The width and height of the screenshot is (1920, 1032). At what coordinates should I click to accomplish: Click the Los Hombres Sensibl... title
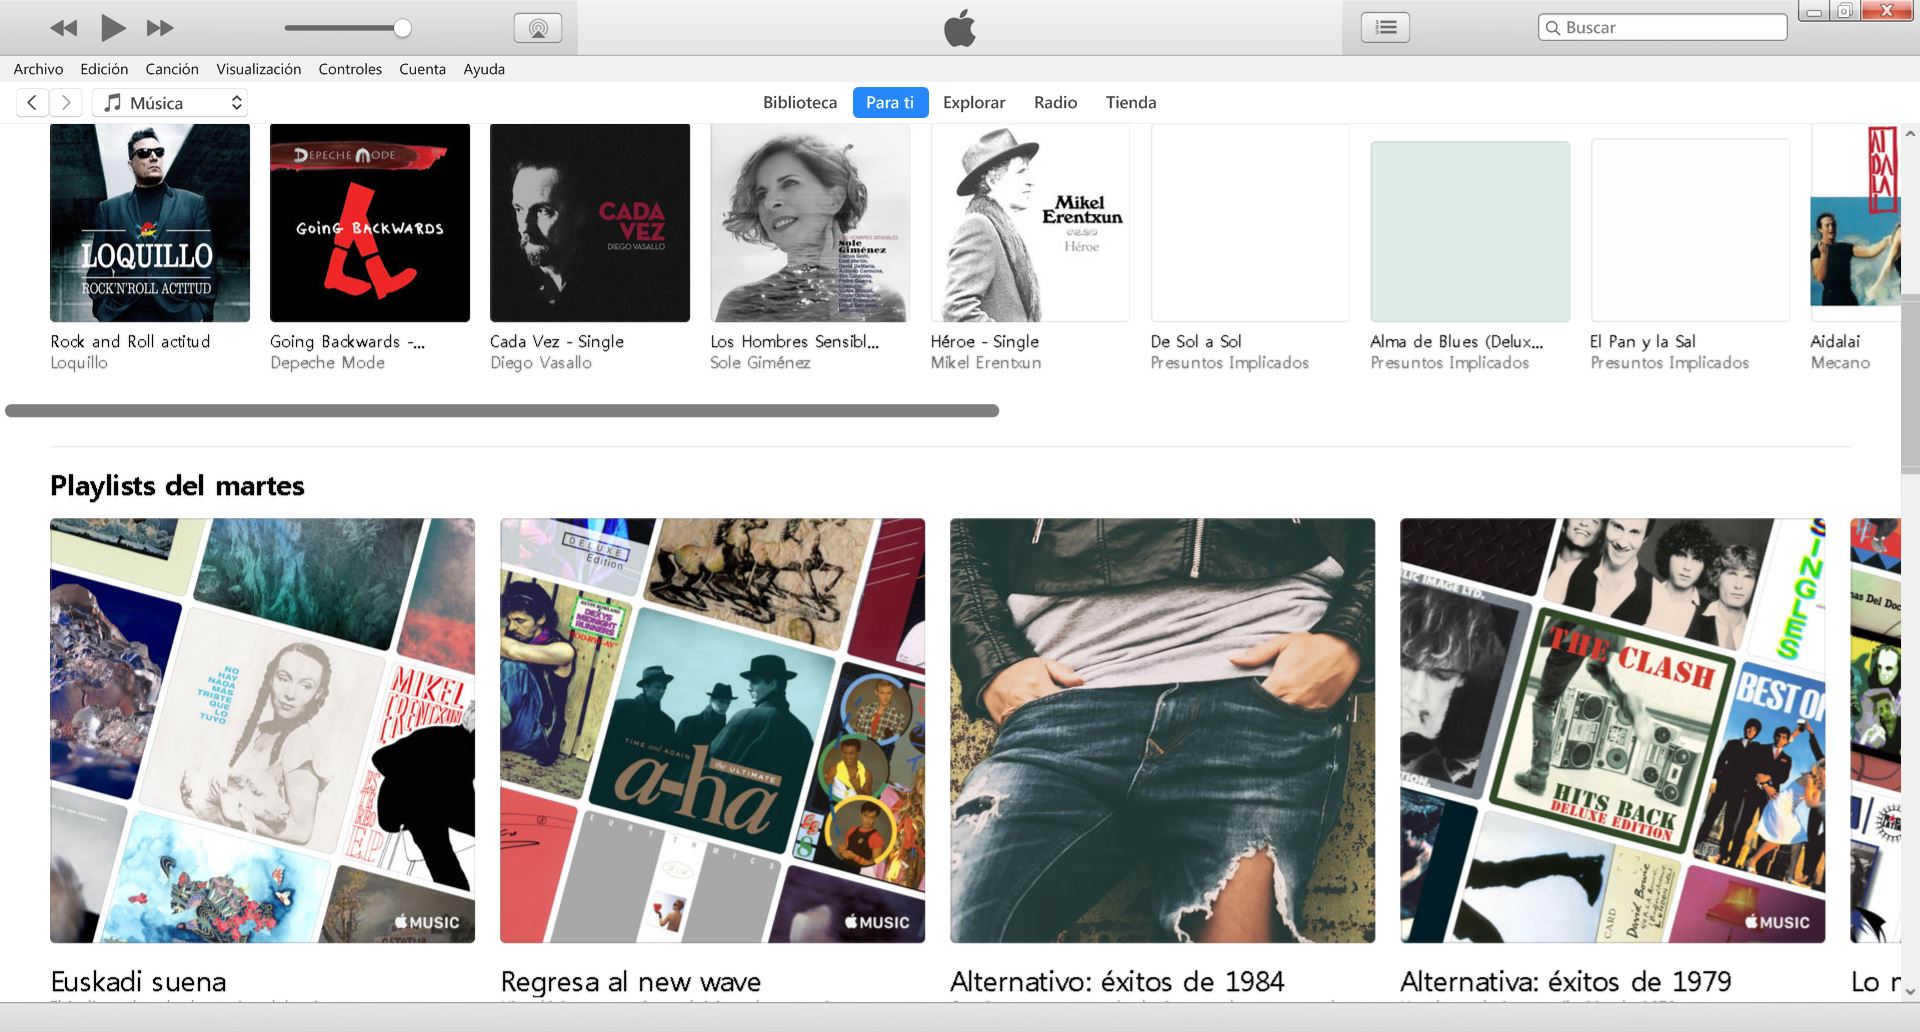[x=795, y=341]
